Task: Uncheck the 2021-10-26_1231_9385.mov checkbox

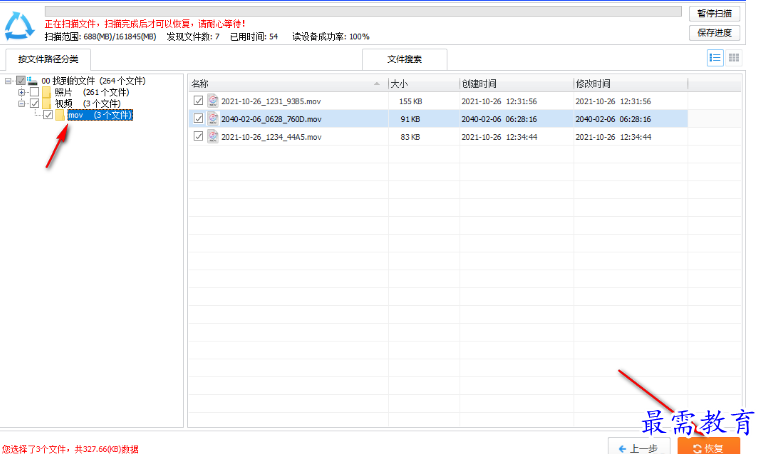Action: coord(198,101)
